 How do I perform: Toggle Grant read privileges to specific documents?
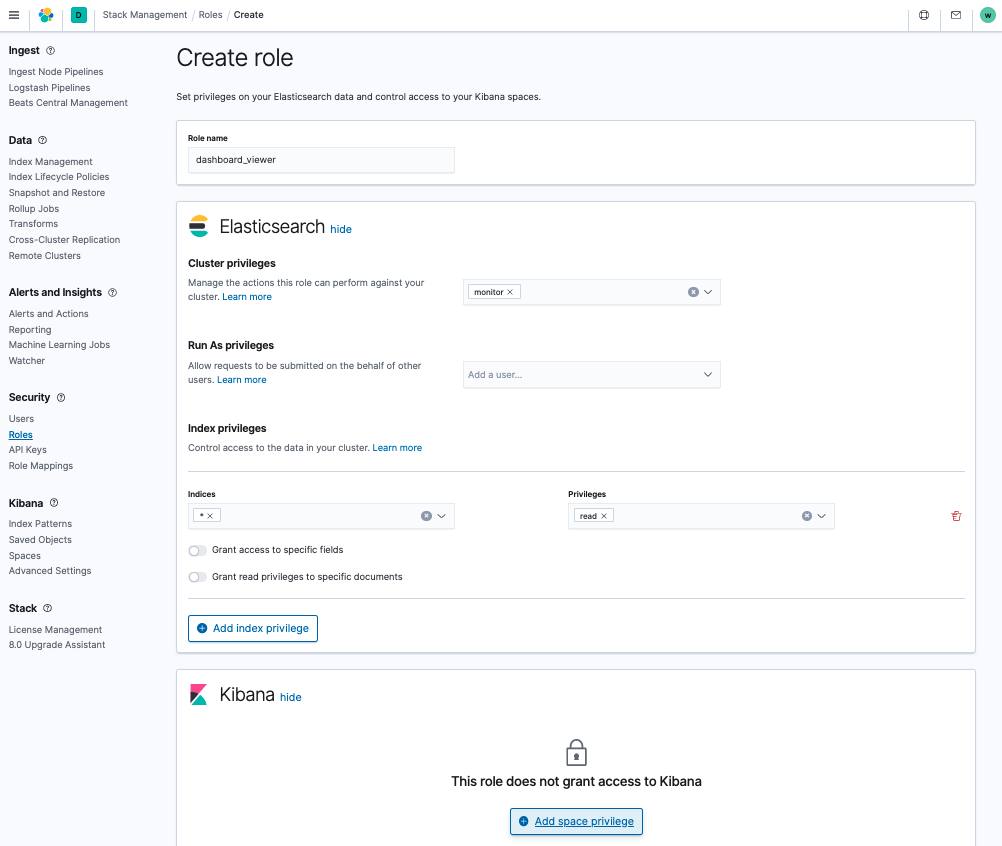tap(197, 577)
